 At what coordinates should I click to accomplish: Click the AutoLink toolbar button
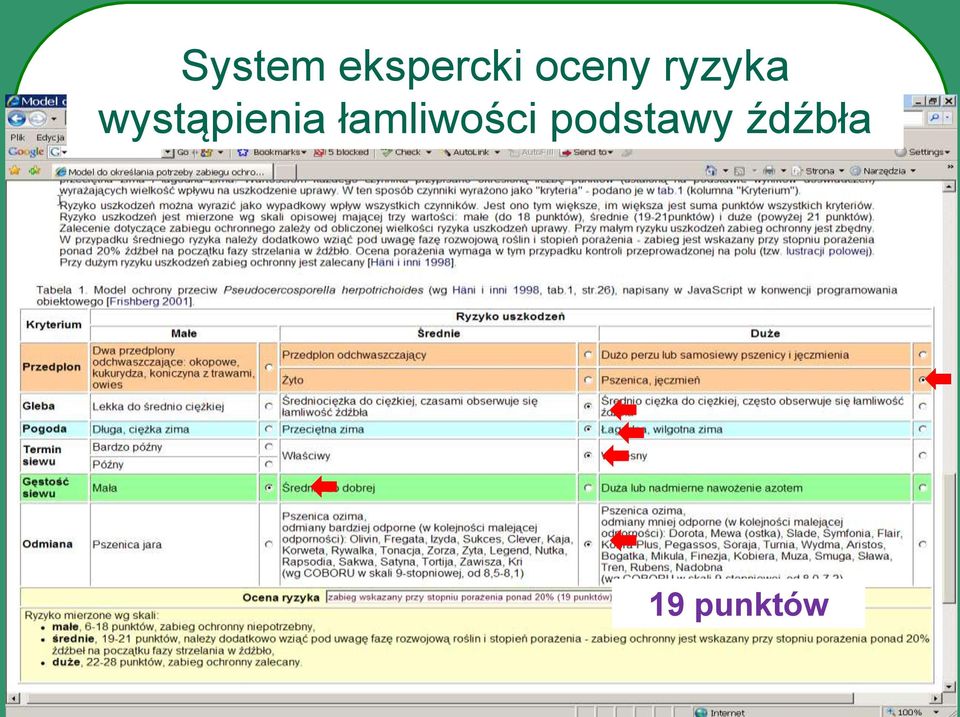coord(466,152)
